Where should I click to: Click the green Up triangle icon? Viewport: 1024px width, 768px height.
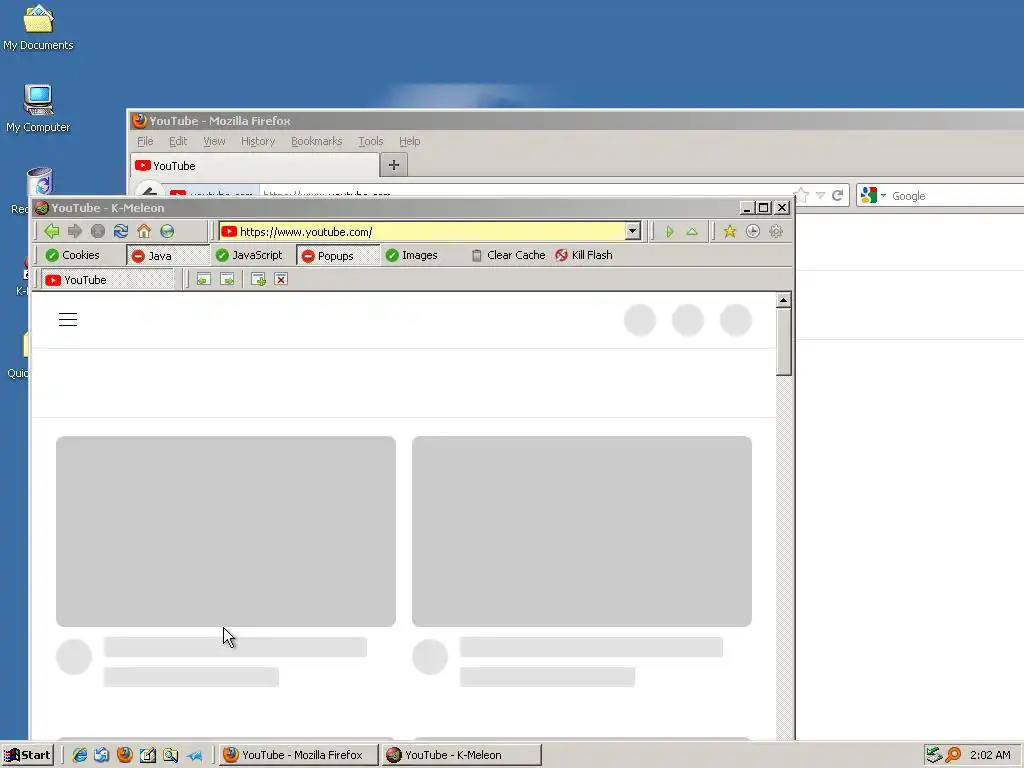pyautogui.click(x=692, y=232)
